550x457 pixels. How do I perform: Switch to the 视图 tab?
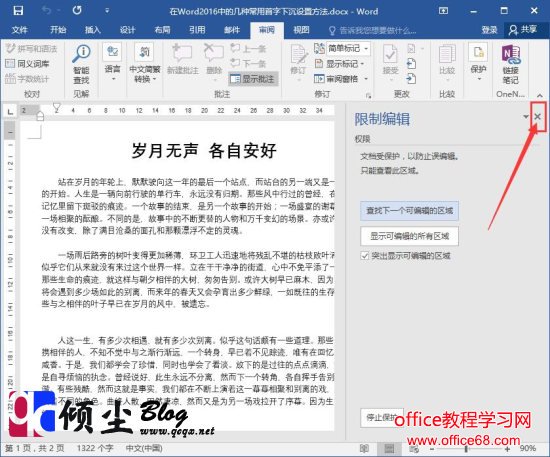301,30
